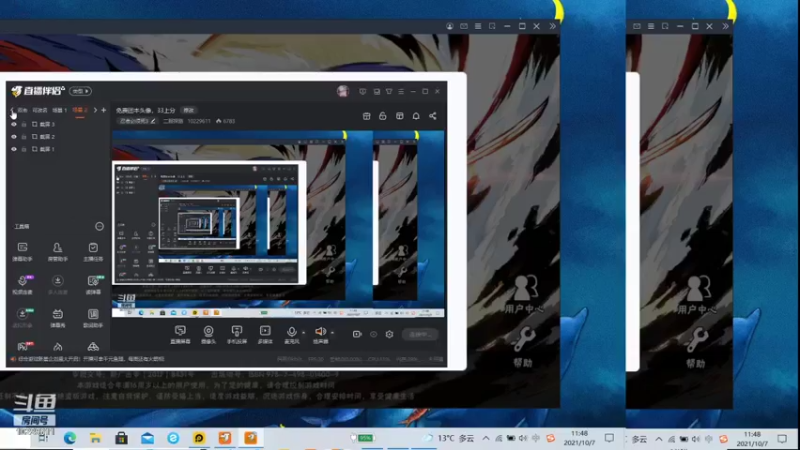Screen dimensions: 800x450
Task: Click the layout icon between lock and bell
Action: (399, 116)
